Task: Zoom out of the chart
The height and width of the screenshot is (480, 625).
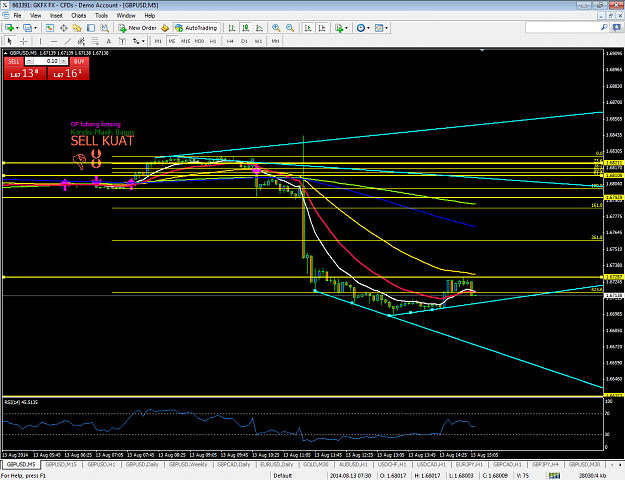Action: (x=290, y=28)
